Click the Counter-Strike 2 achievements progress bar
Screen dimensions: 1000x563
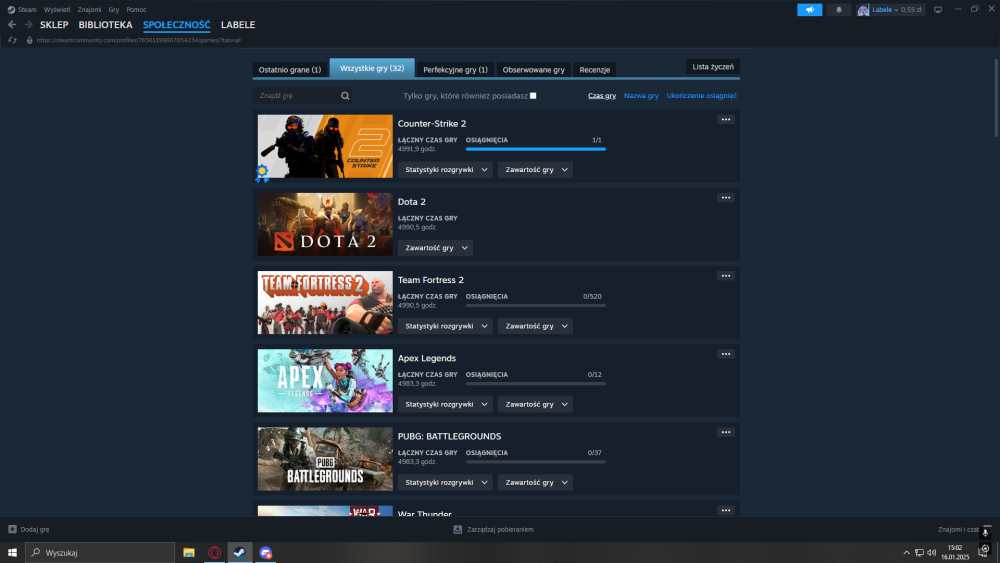coord(536,149)
